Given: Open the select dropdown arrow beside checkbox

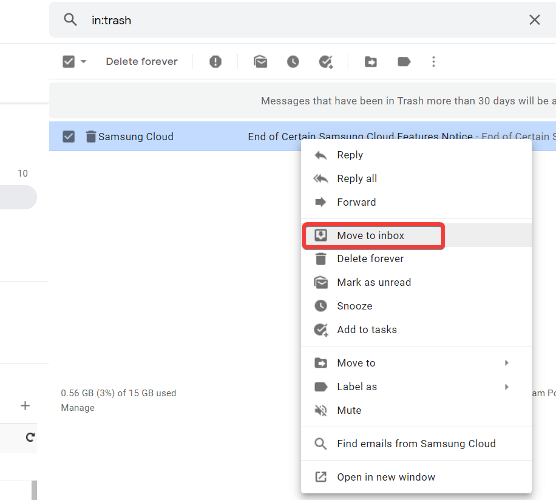Looking at the screenshot, I should click(83, 62).
